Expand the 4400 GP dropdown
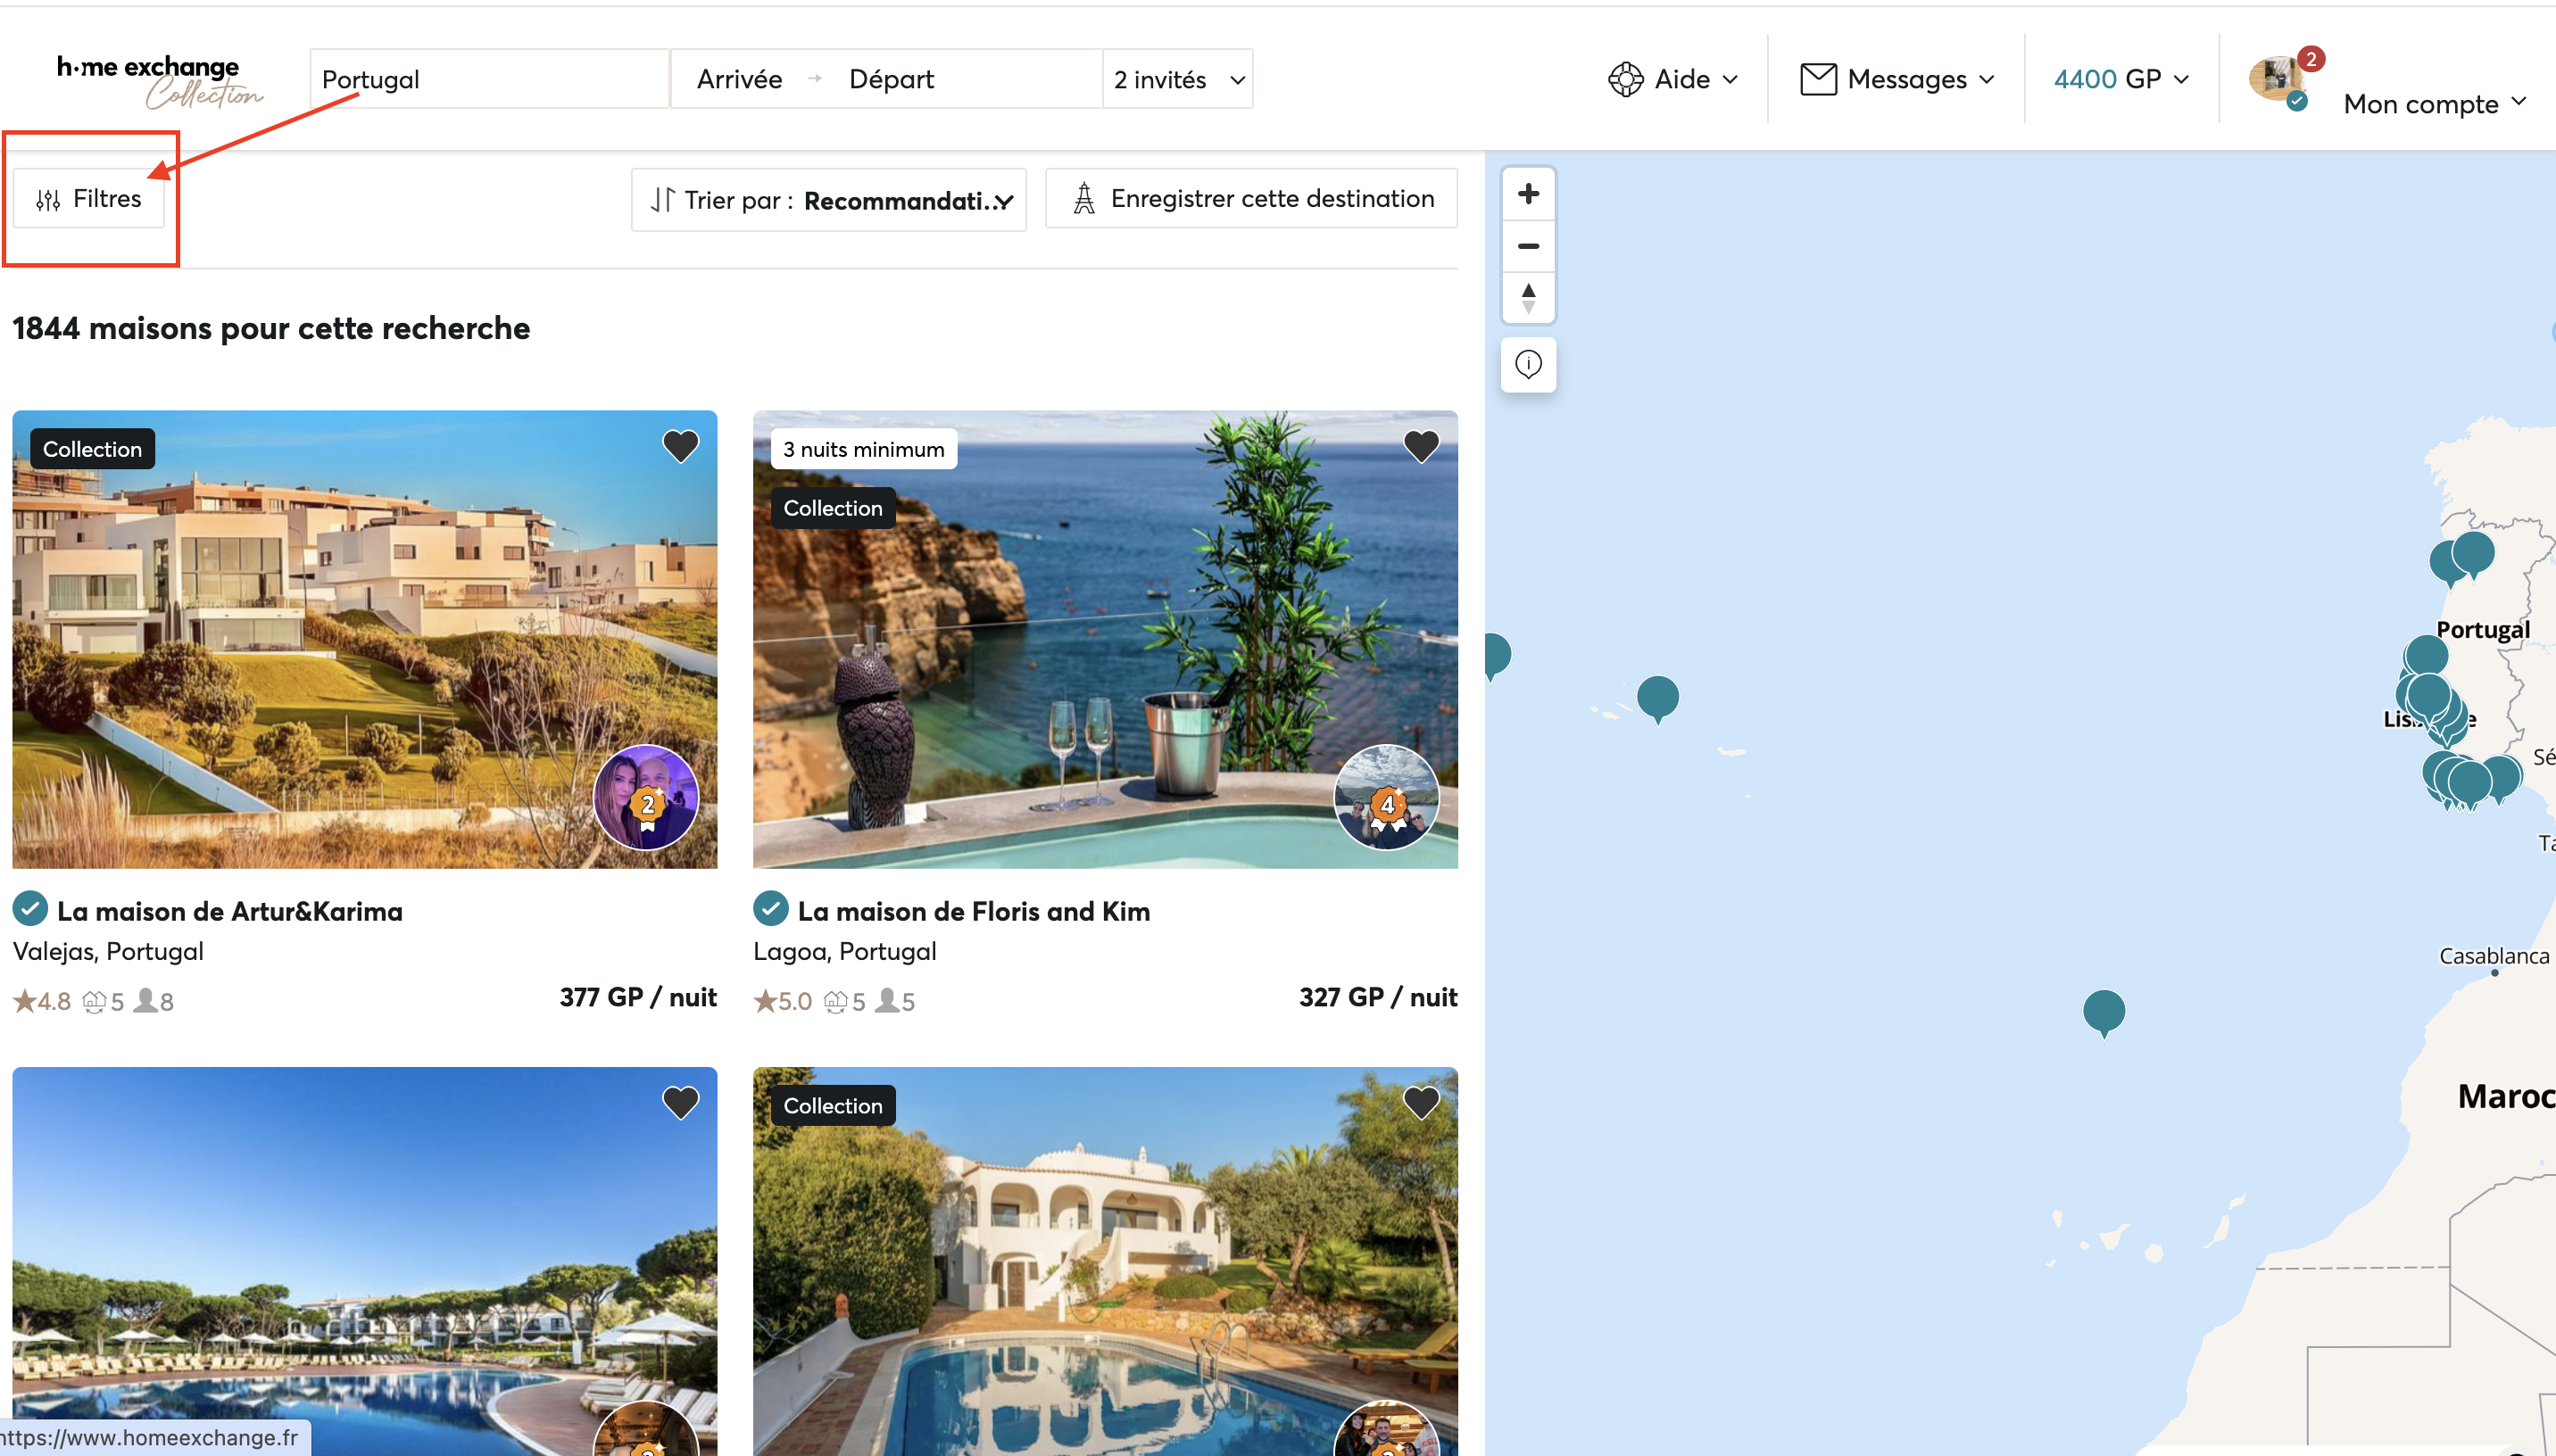 tap(2120, 80)
